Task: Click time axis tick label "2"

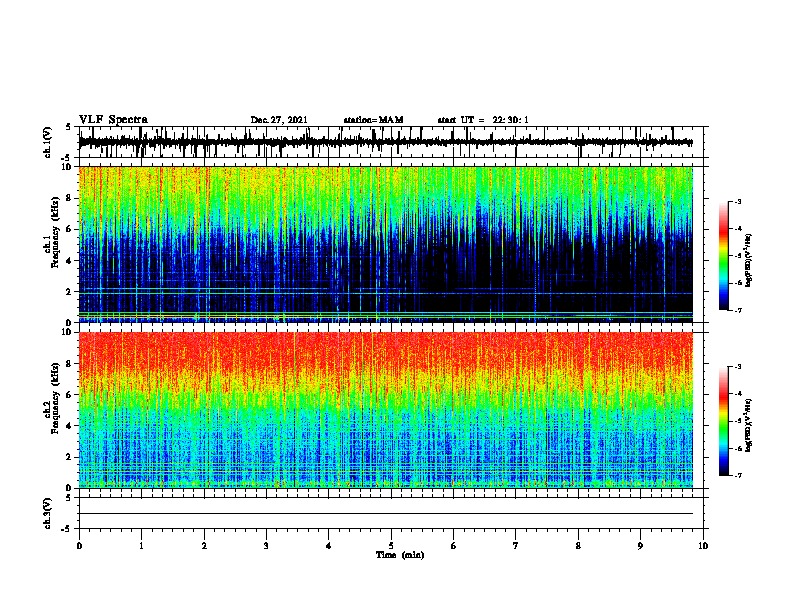Action: (204, 546)
